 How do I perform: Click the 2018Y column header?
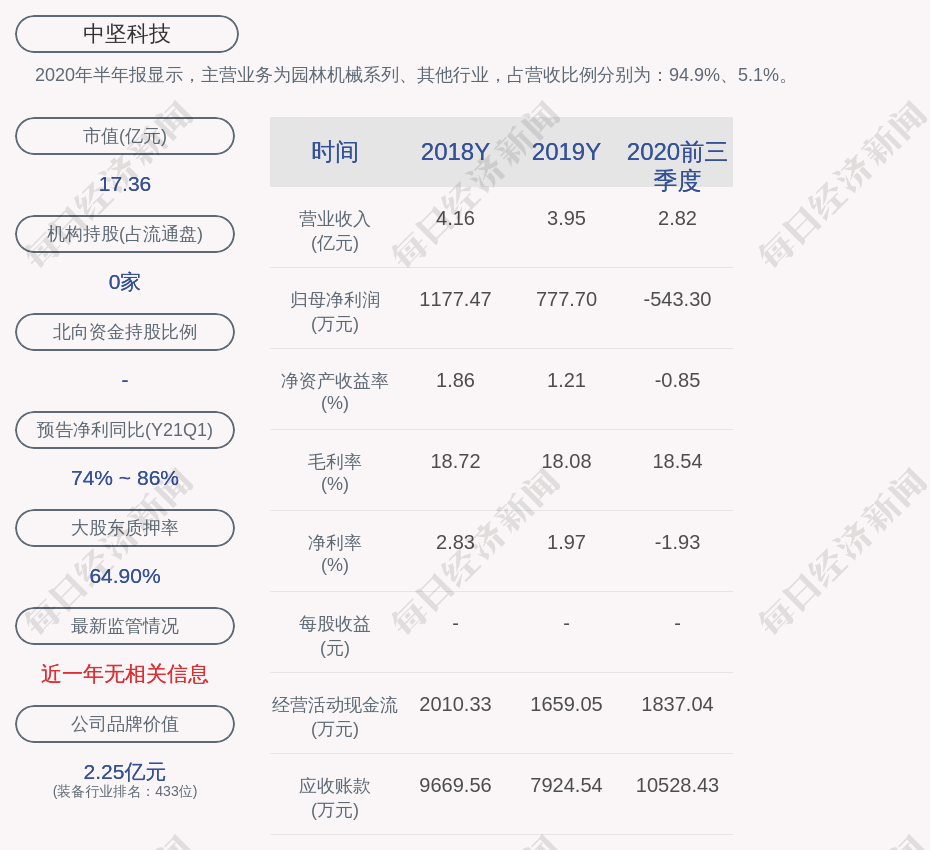pyautogui.click(x=455, y=152)
